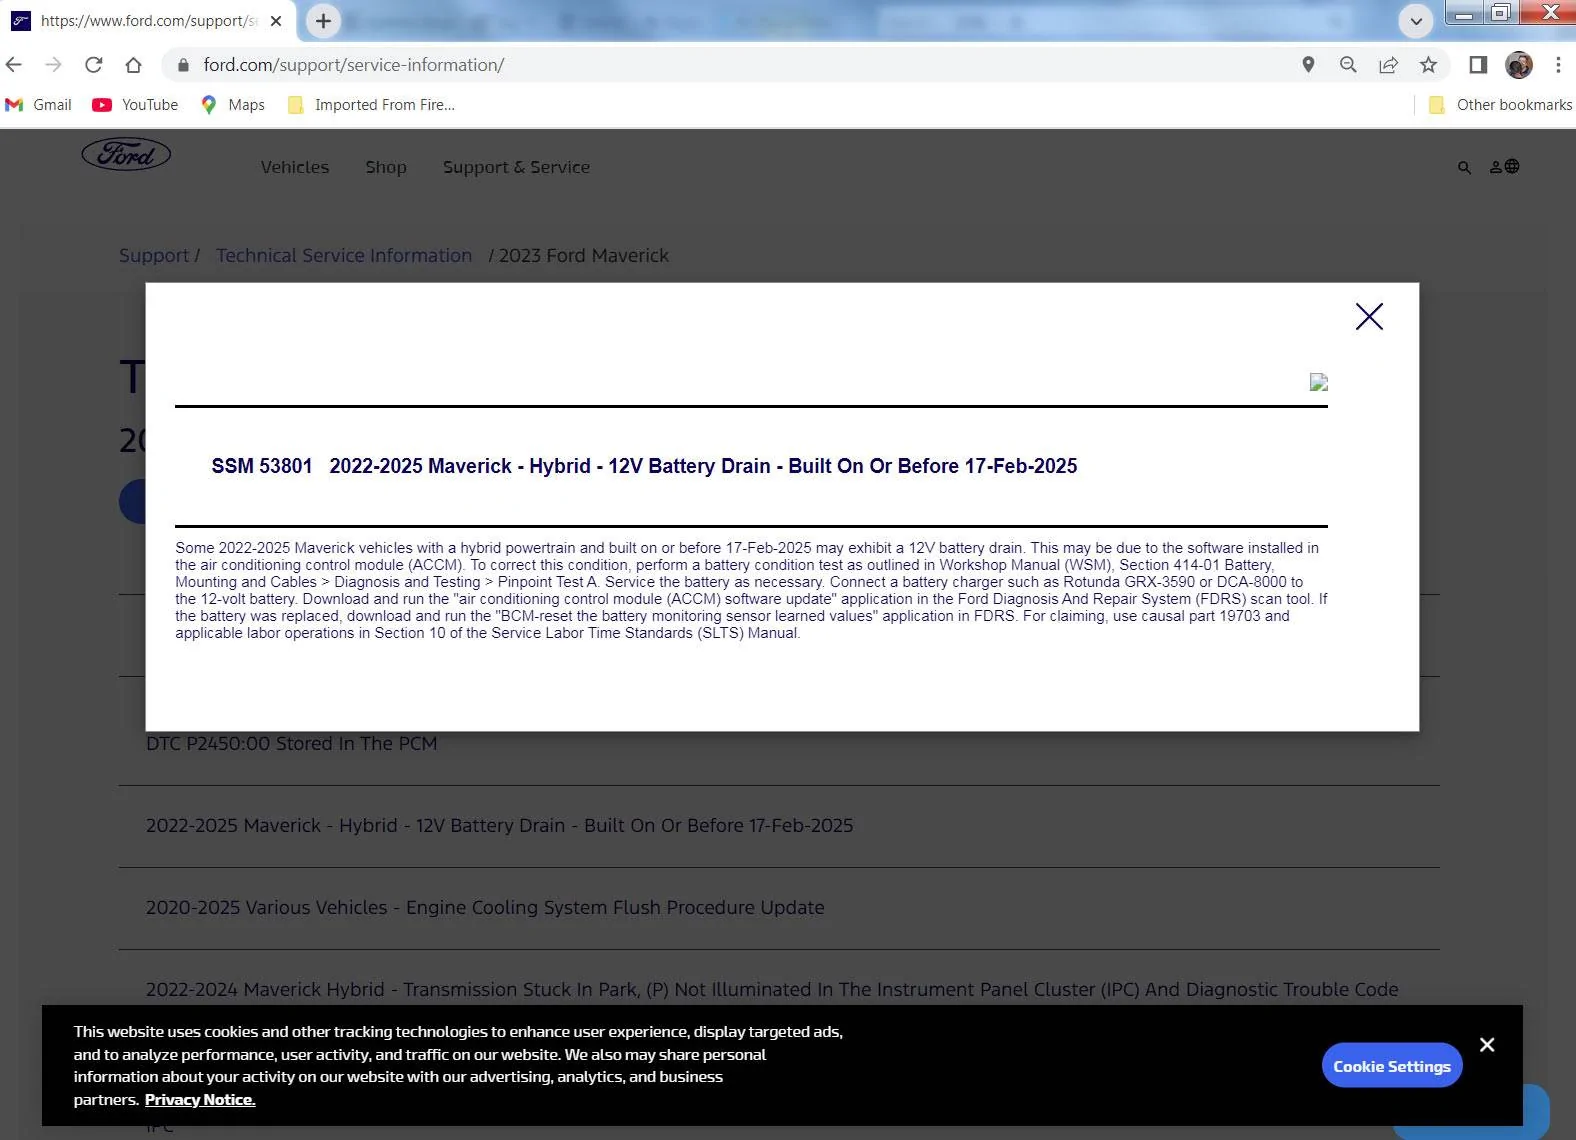This screenshot has height=1140, width=1576.
Task: Select the ford.com browser tab
Action: click(x=148, y=21)
